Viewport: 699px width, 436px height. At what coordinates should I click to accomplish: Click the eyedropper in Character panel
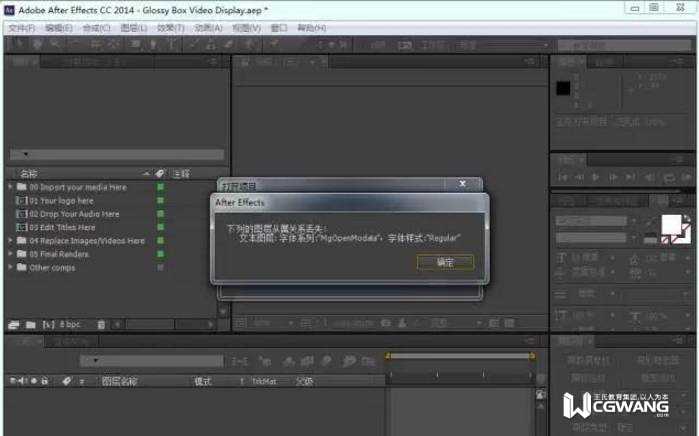pyautogui.click(x=650, y=221)
